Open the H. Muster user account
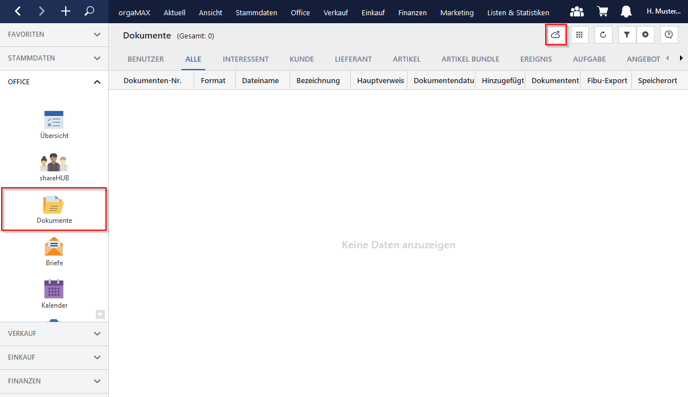This screenshot has height=397, width=688. [663, 11]
